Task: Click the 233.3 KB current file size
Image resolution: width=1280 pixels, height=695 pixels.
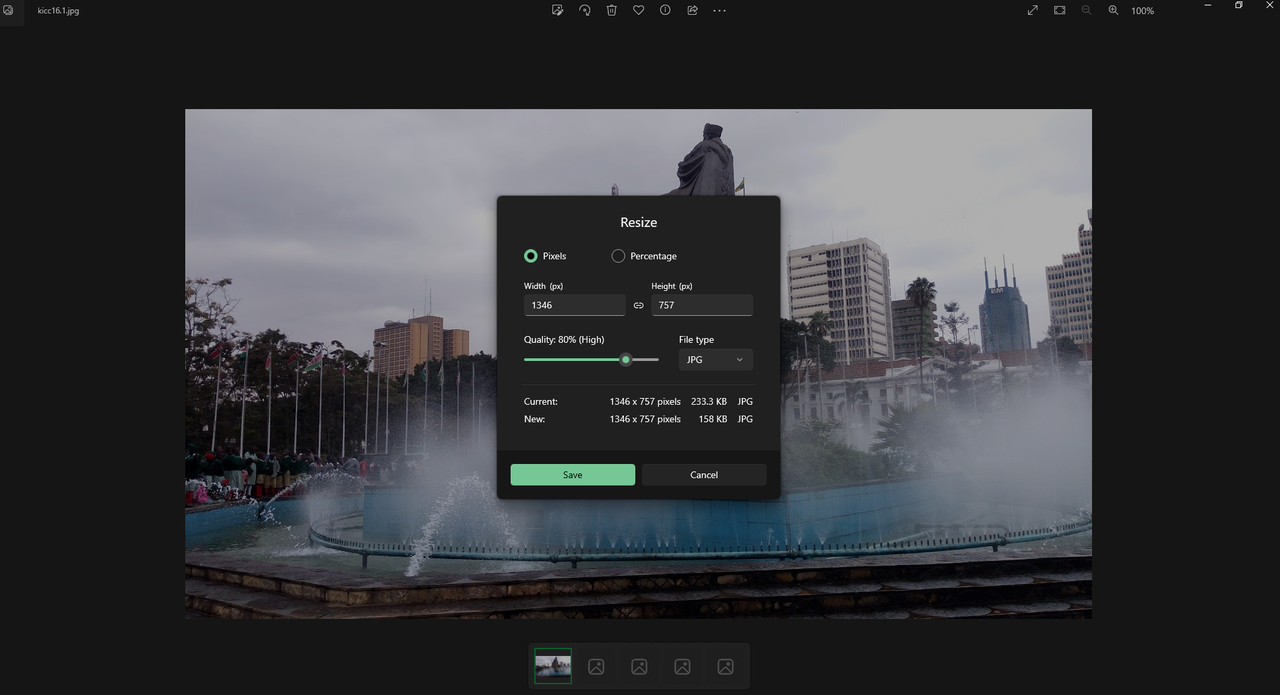Action: click(709, 401)
